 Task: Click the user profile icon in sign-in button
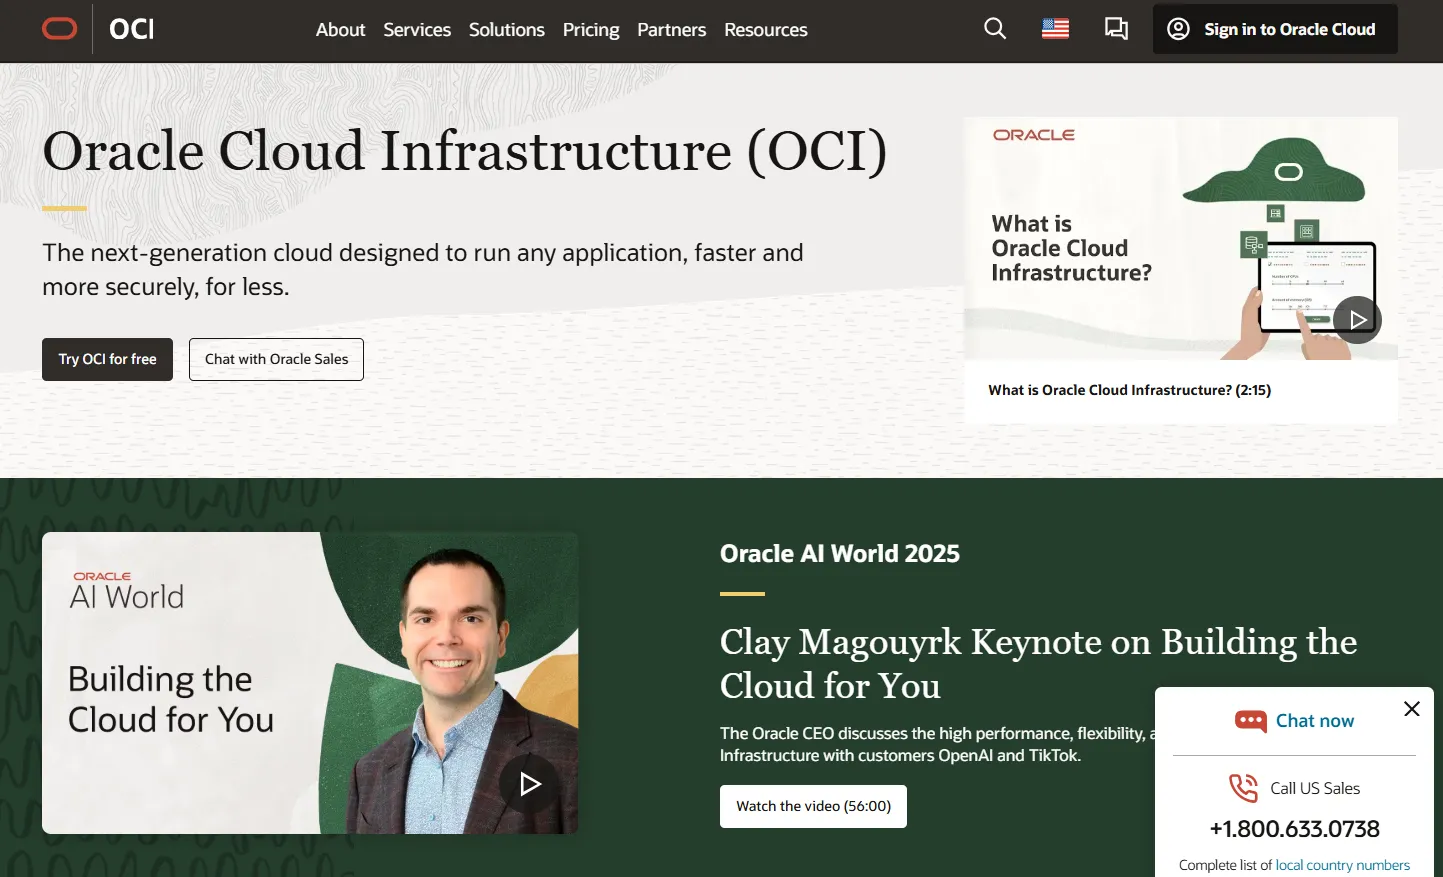1178,29
